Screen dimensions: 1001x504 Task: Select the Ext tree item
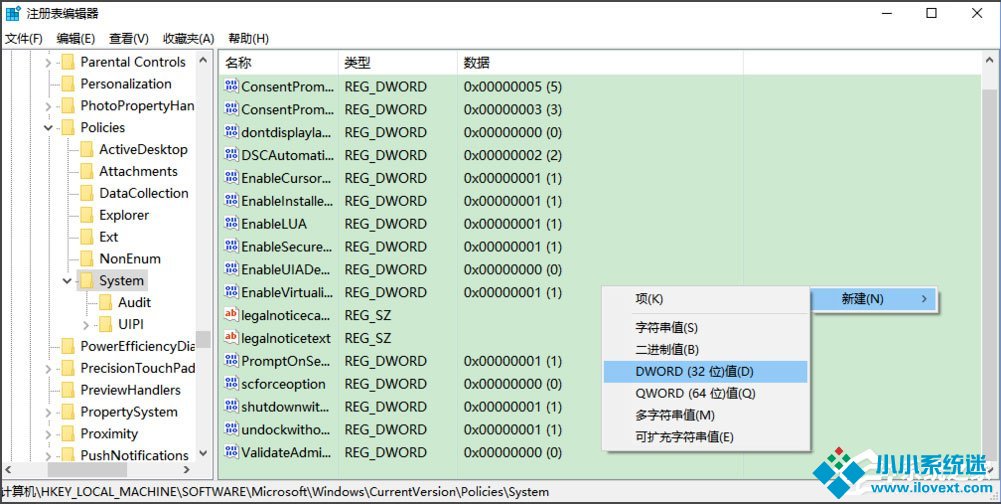(109, 237)
